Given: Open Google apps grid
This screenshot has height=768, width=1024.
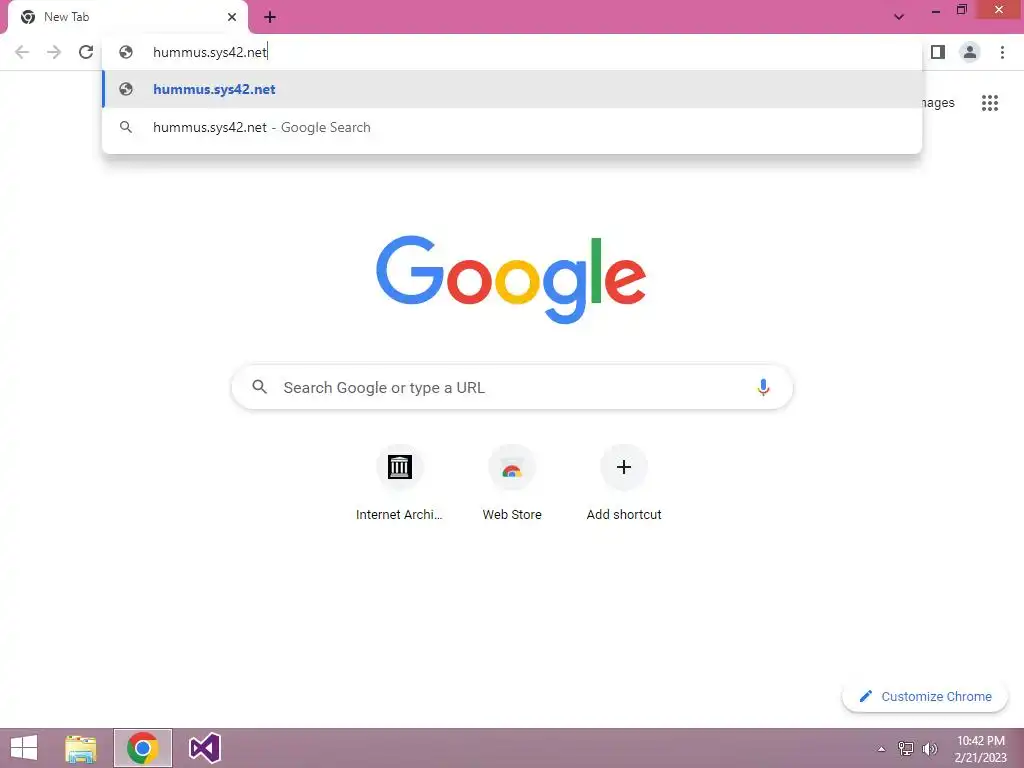Looking at the screenshot, I should (x=990, y=103).
